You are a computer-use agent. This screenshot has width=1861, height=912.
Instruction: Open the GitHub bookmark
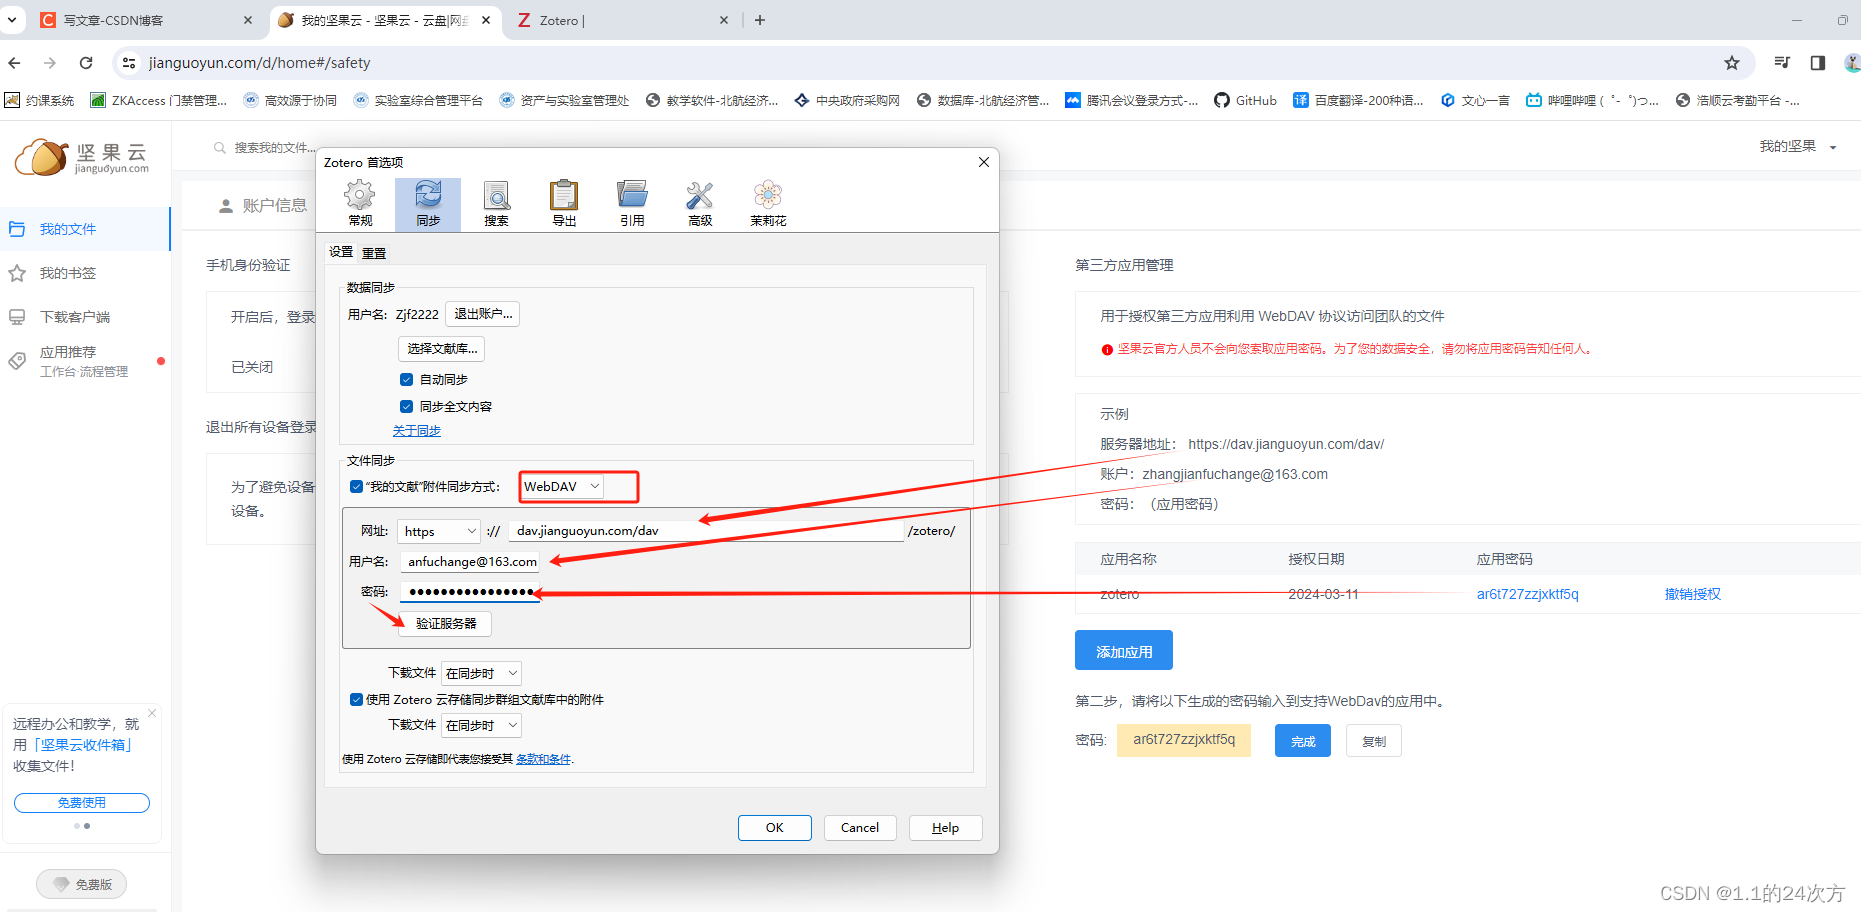[1245, 100]
